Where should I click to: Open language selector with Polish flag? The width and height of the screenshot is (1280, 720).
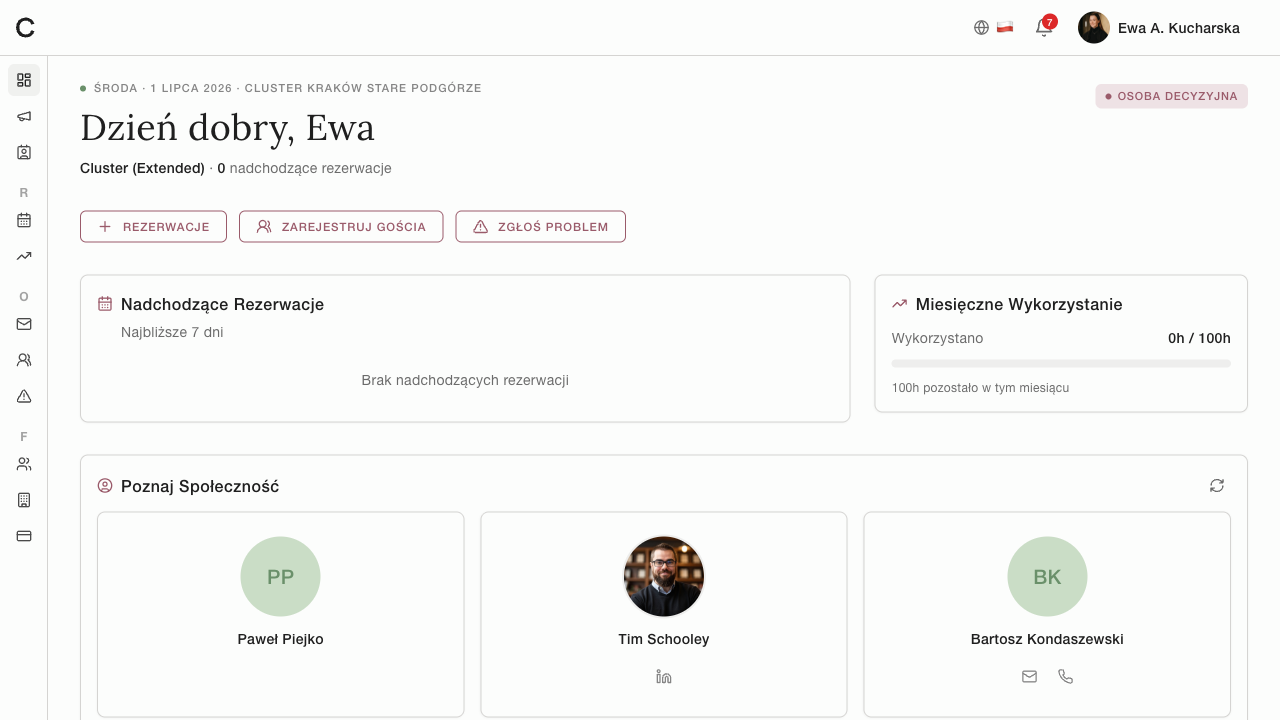pos(994,28)
